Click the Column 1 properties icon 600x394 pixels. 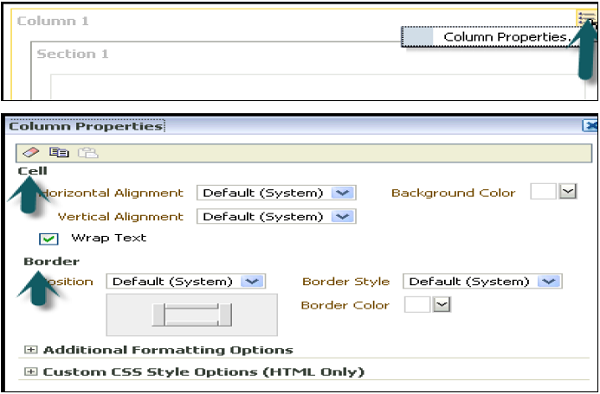coord(585,18)
